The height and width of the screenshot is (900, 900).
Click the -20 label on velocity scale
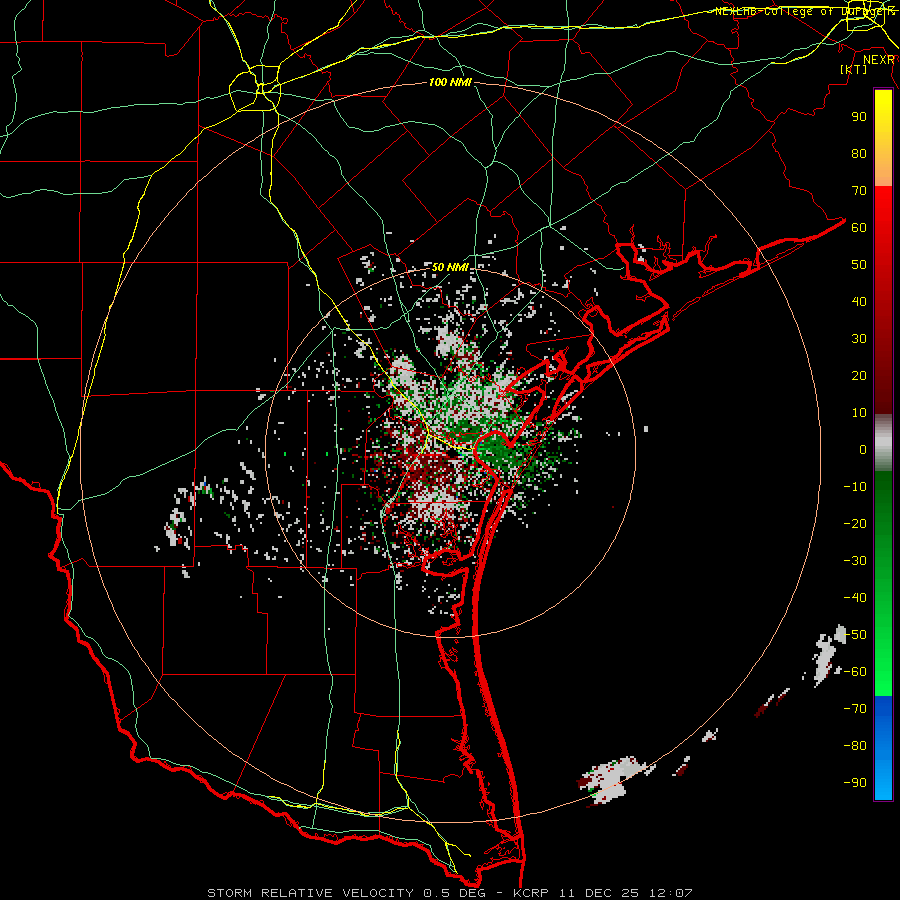(855, 524)
